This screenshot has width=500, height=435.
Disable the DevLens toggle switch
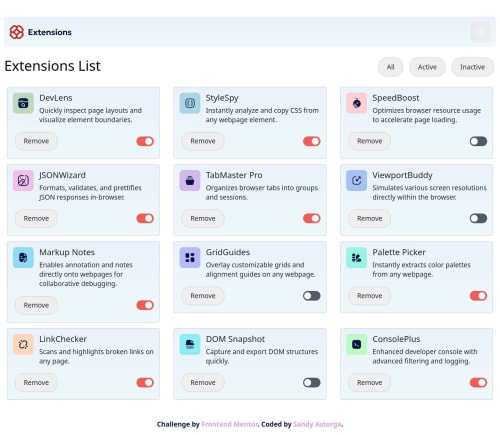coord(145,141)
